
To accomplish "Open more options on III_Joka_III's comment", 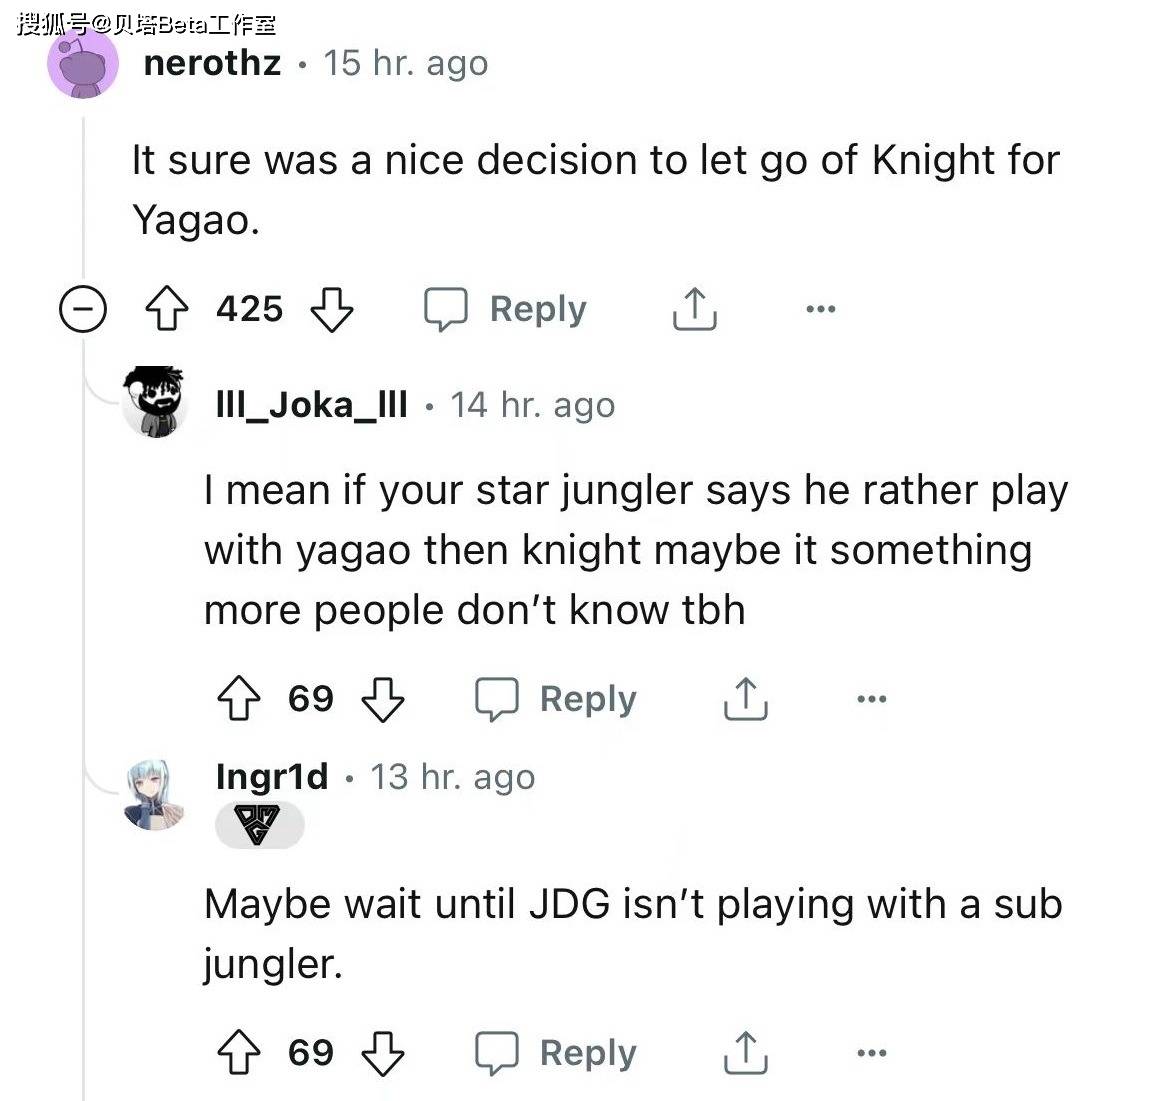I will pyautogui.click(x=871, y=699).
